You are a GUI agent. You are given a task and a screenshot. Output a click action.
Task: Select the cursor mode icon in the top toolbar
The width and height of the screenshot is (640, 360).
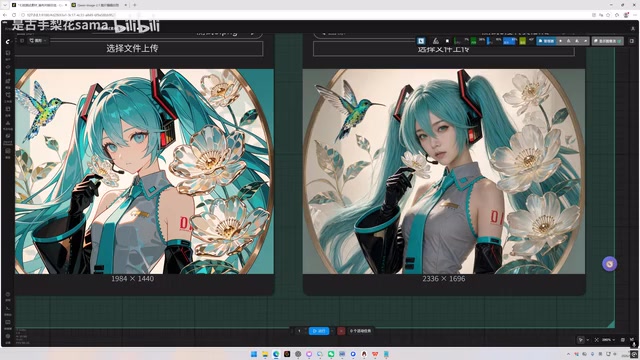click(x=421, y=41)
